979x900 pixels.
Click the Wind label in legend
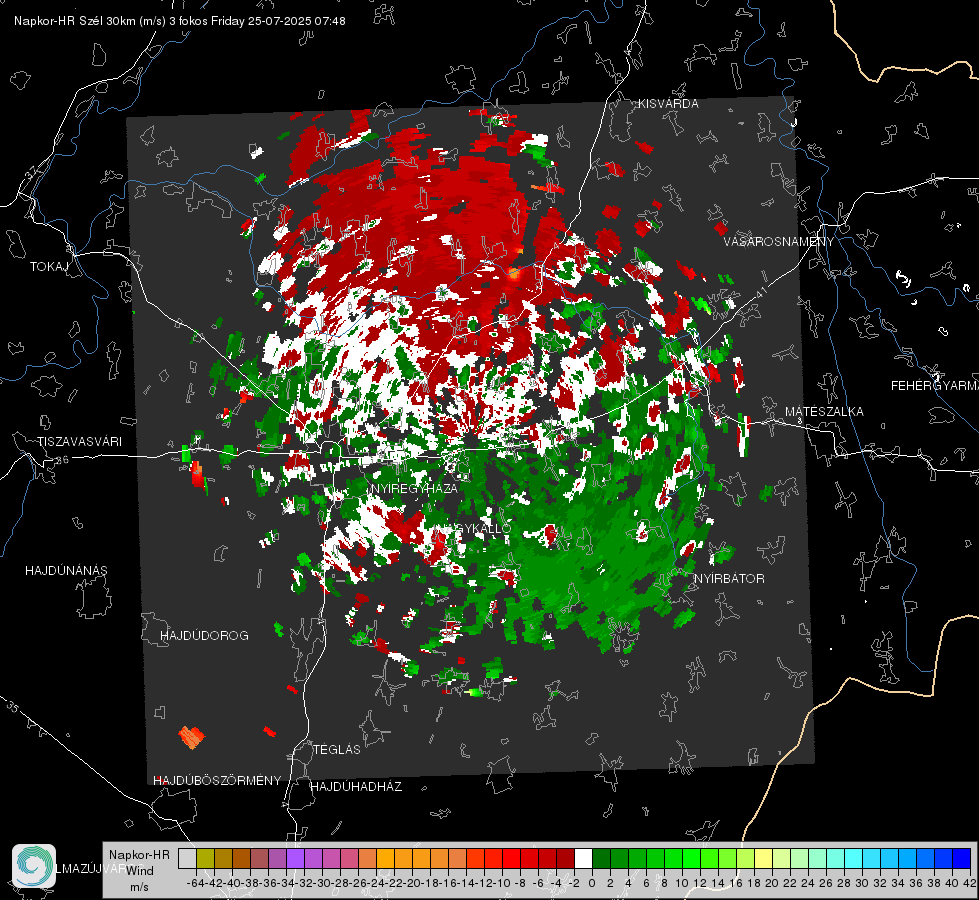[x=140, y=871]
